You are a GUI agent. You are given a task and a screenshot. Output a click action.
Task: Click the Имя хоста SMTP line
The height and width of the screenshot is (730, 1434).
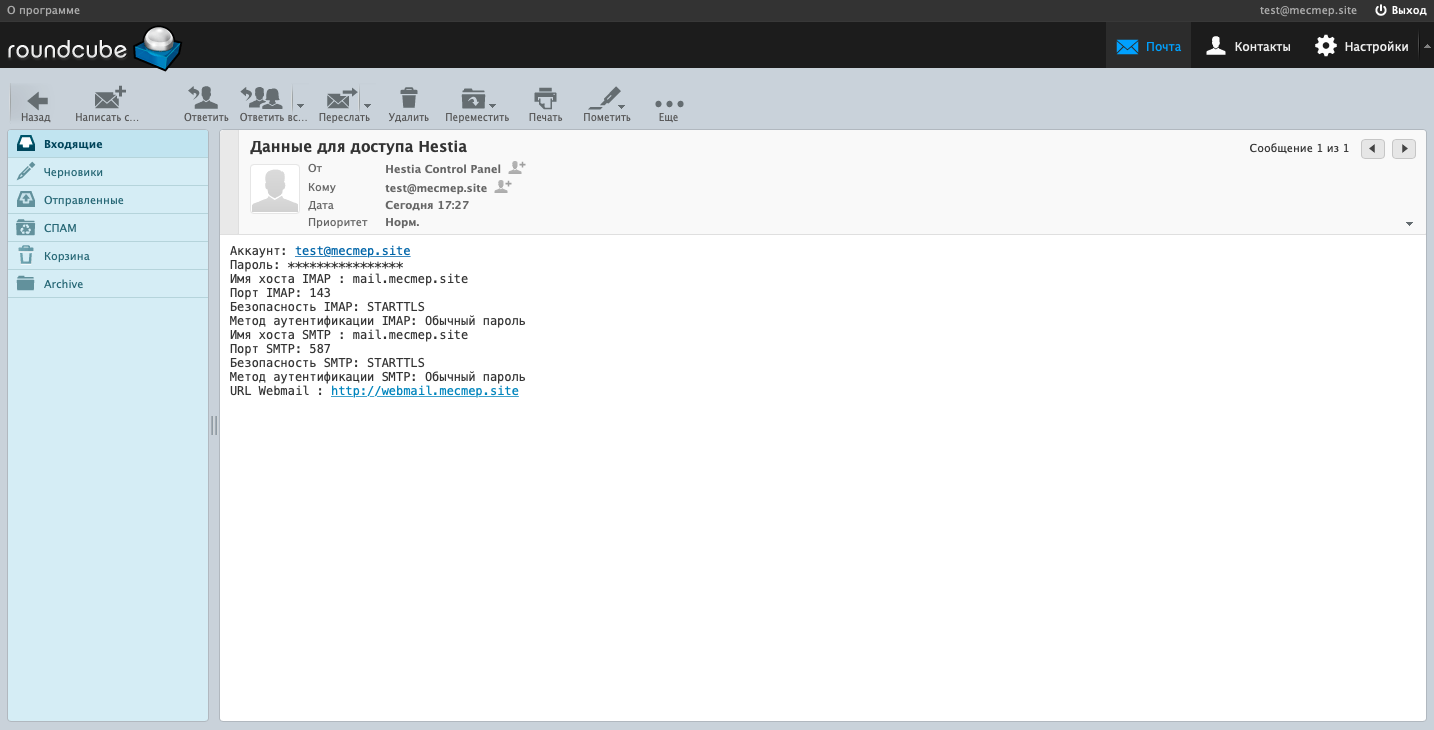[349, 335]
